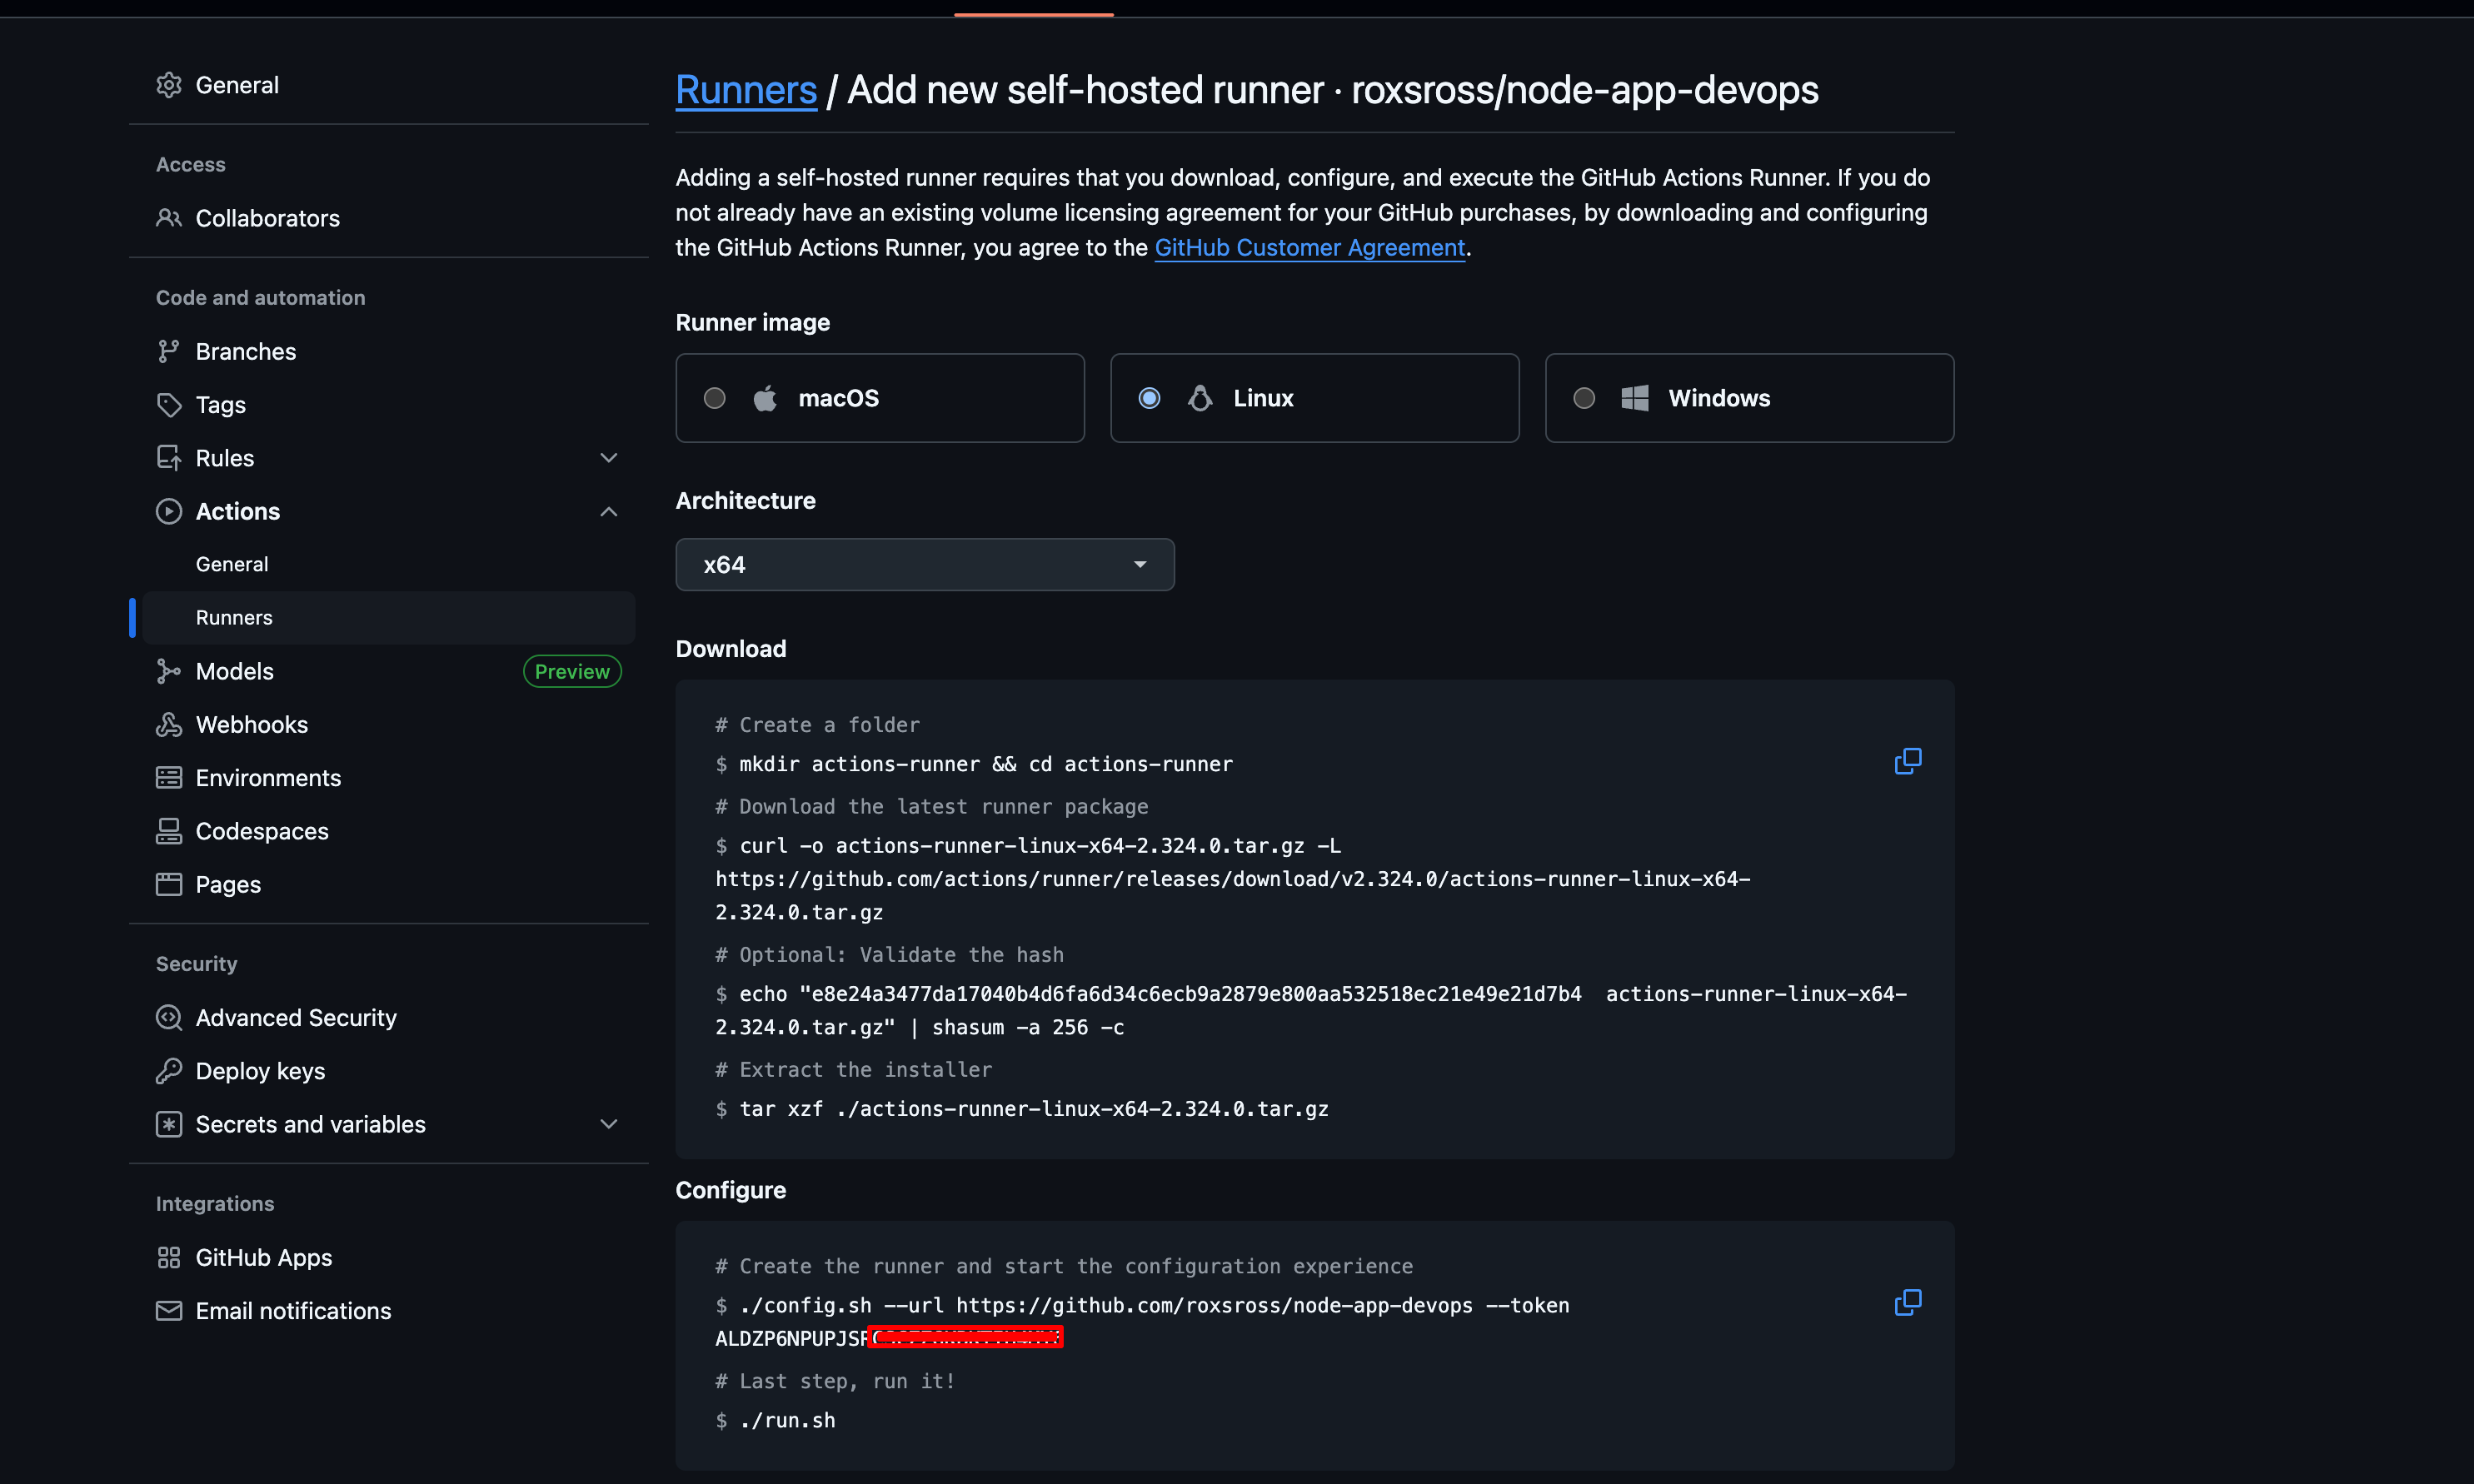Viewport: 2474px width, 1484px height.
Task: Click 'tar xzf ./actions-runner-linux-x64-2.324.0.tar.gz' command
Action: 1033,1109
